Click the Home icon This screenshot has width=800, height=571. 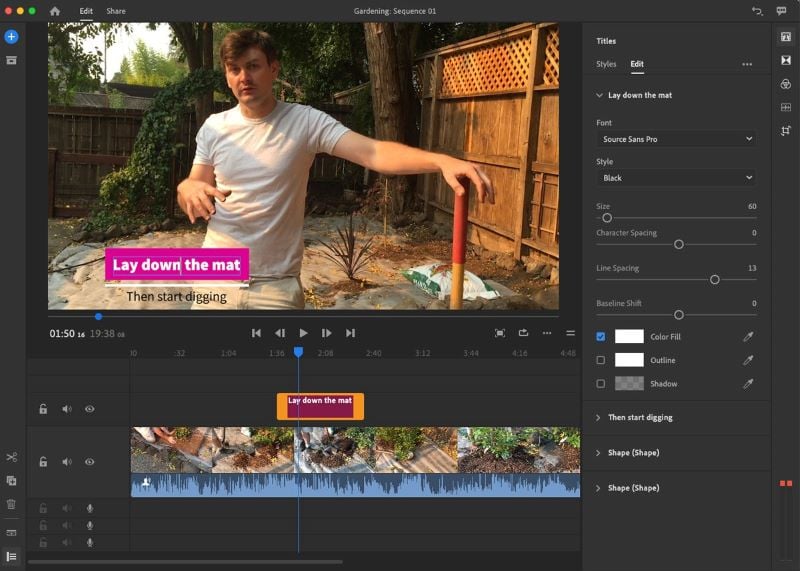point(55,11)
